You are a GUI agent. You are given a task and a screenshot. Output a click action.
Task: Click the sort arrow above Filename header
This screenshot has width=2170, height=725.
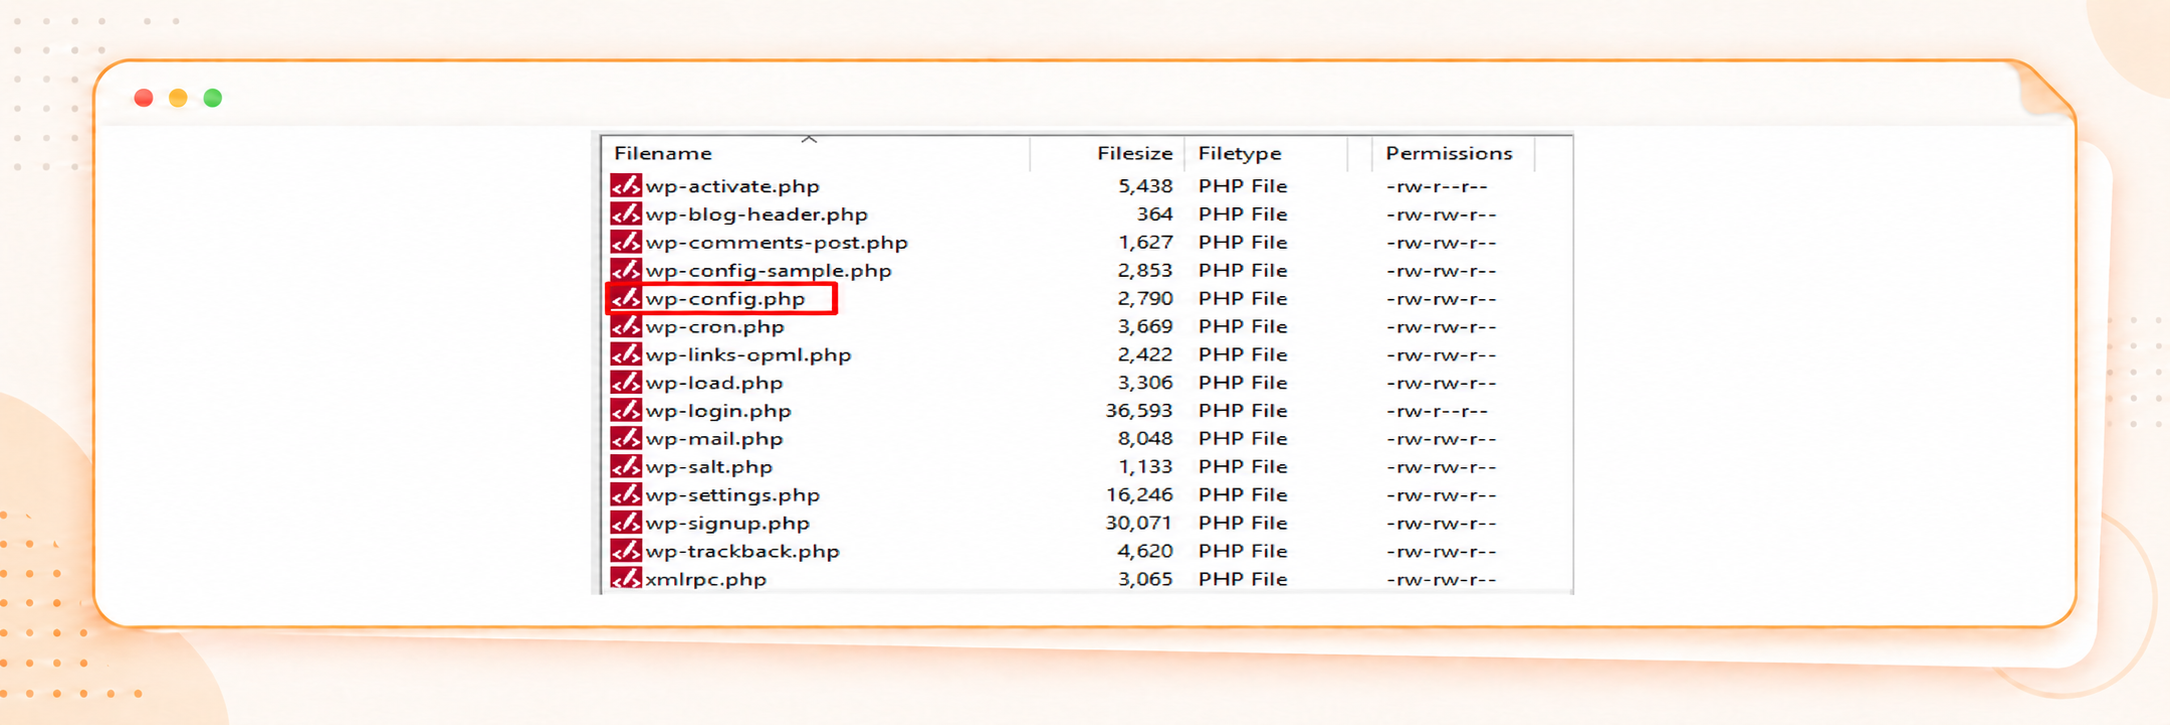coord(809,139)
